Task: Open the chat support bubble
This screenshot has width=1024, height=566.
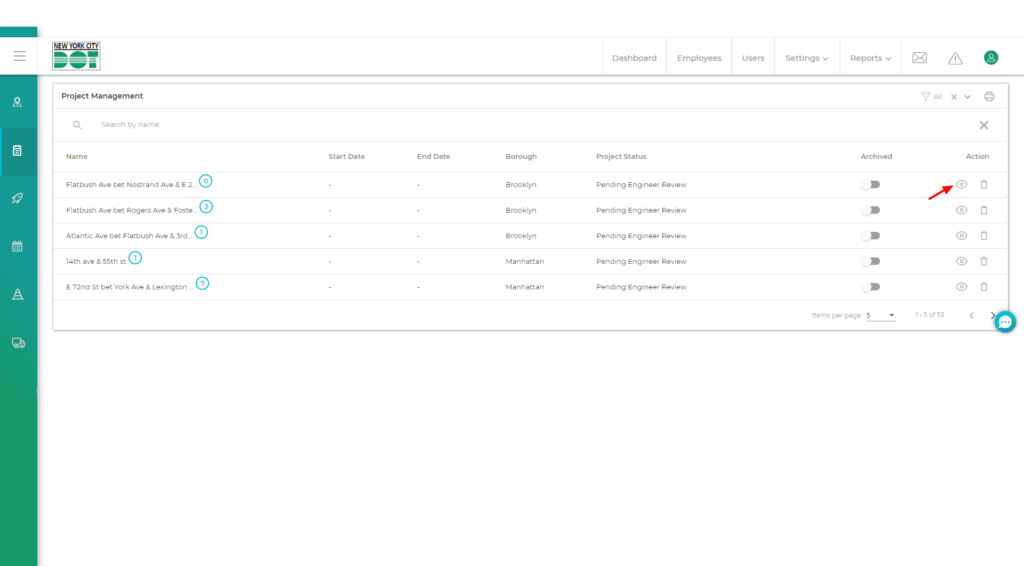Action: click(1005, 322)
